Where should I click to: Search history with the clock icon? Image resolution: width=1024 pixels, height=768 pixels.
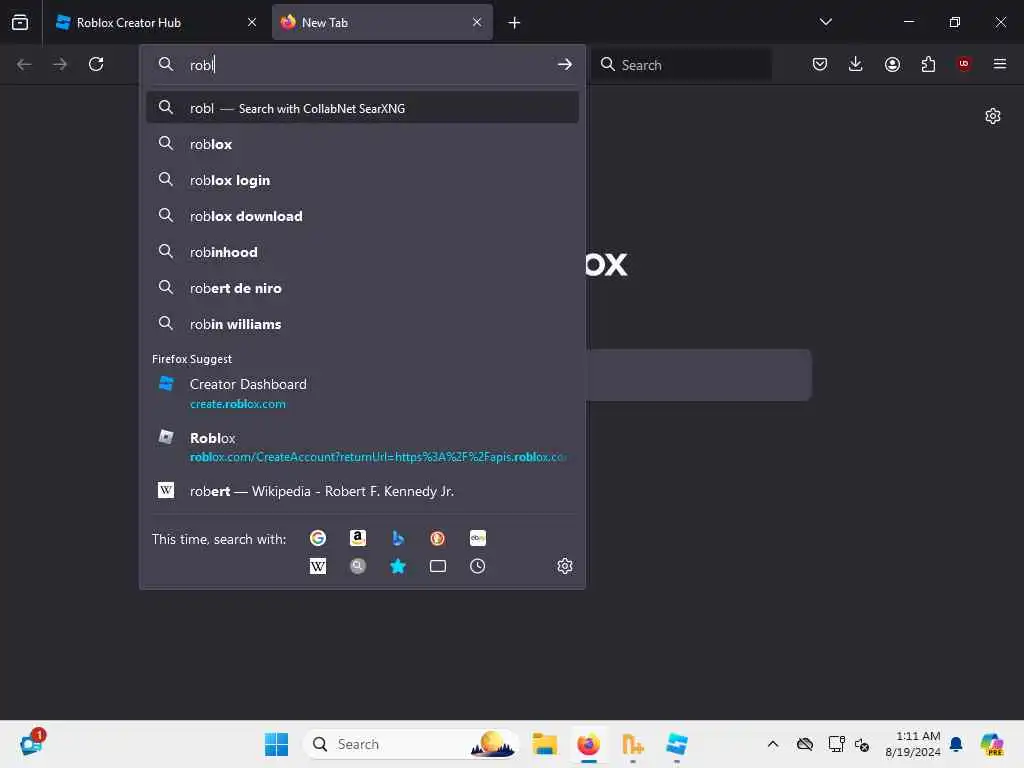pyautogui.click(x=477, y=566)
